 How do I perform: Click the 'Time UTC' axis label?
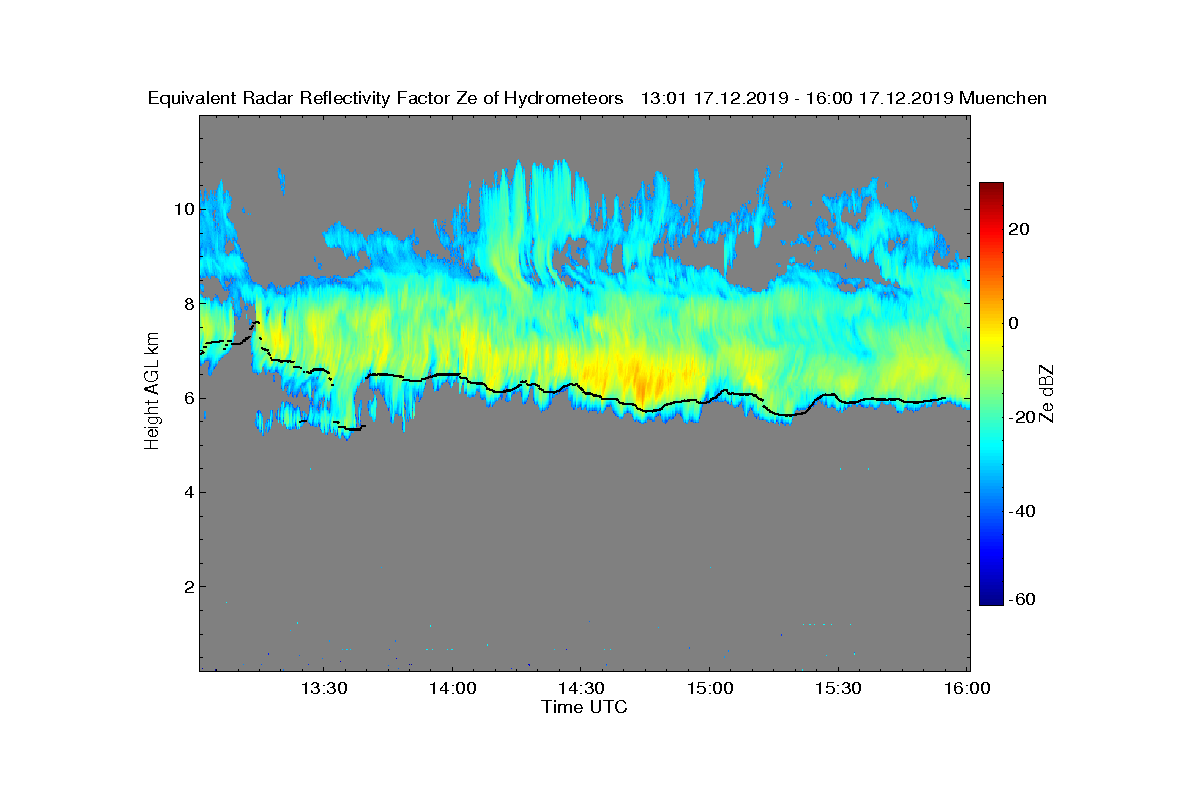[x=584, y=707]
